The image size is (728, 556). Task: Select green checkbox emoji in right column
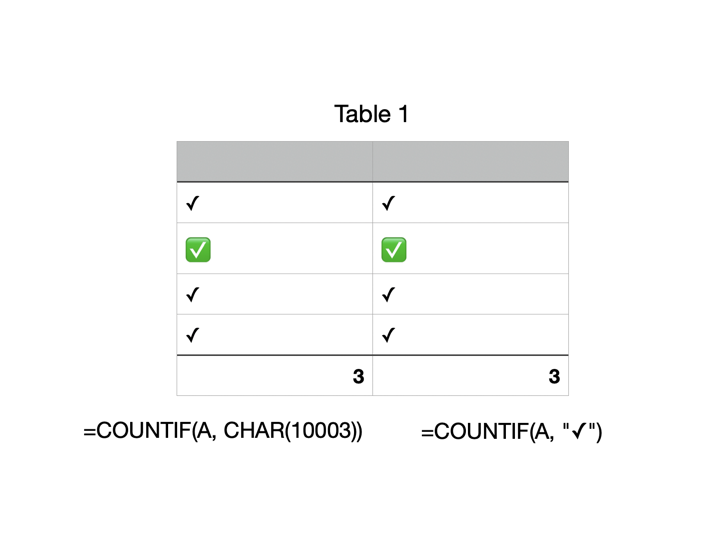point(394,249)
